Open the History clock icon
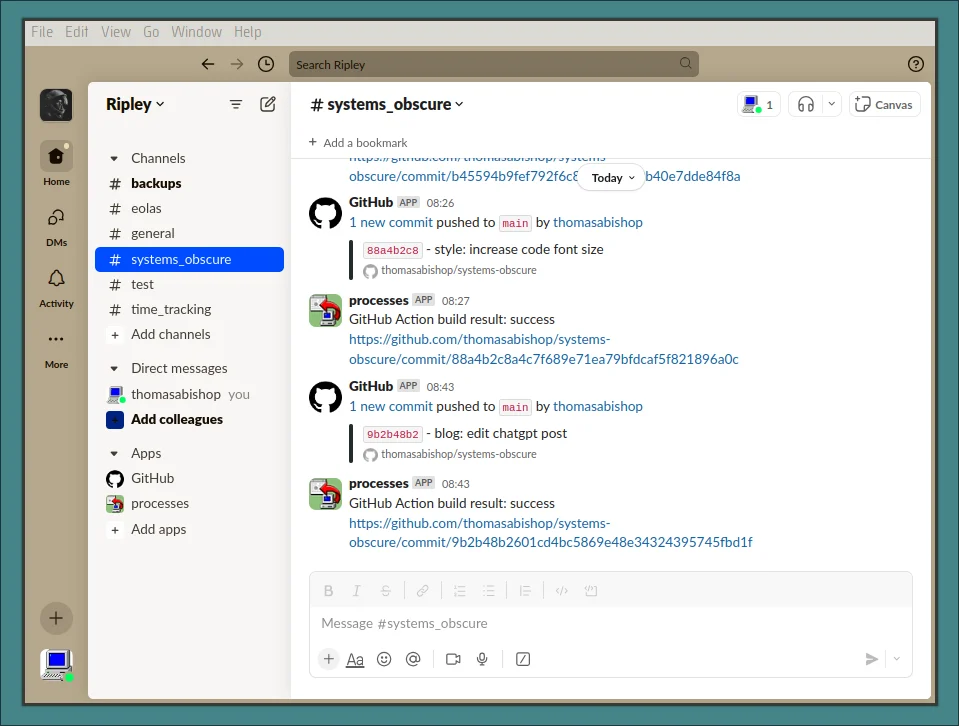This screenshot has width=959, height=726. 265,64
